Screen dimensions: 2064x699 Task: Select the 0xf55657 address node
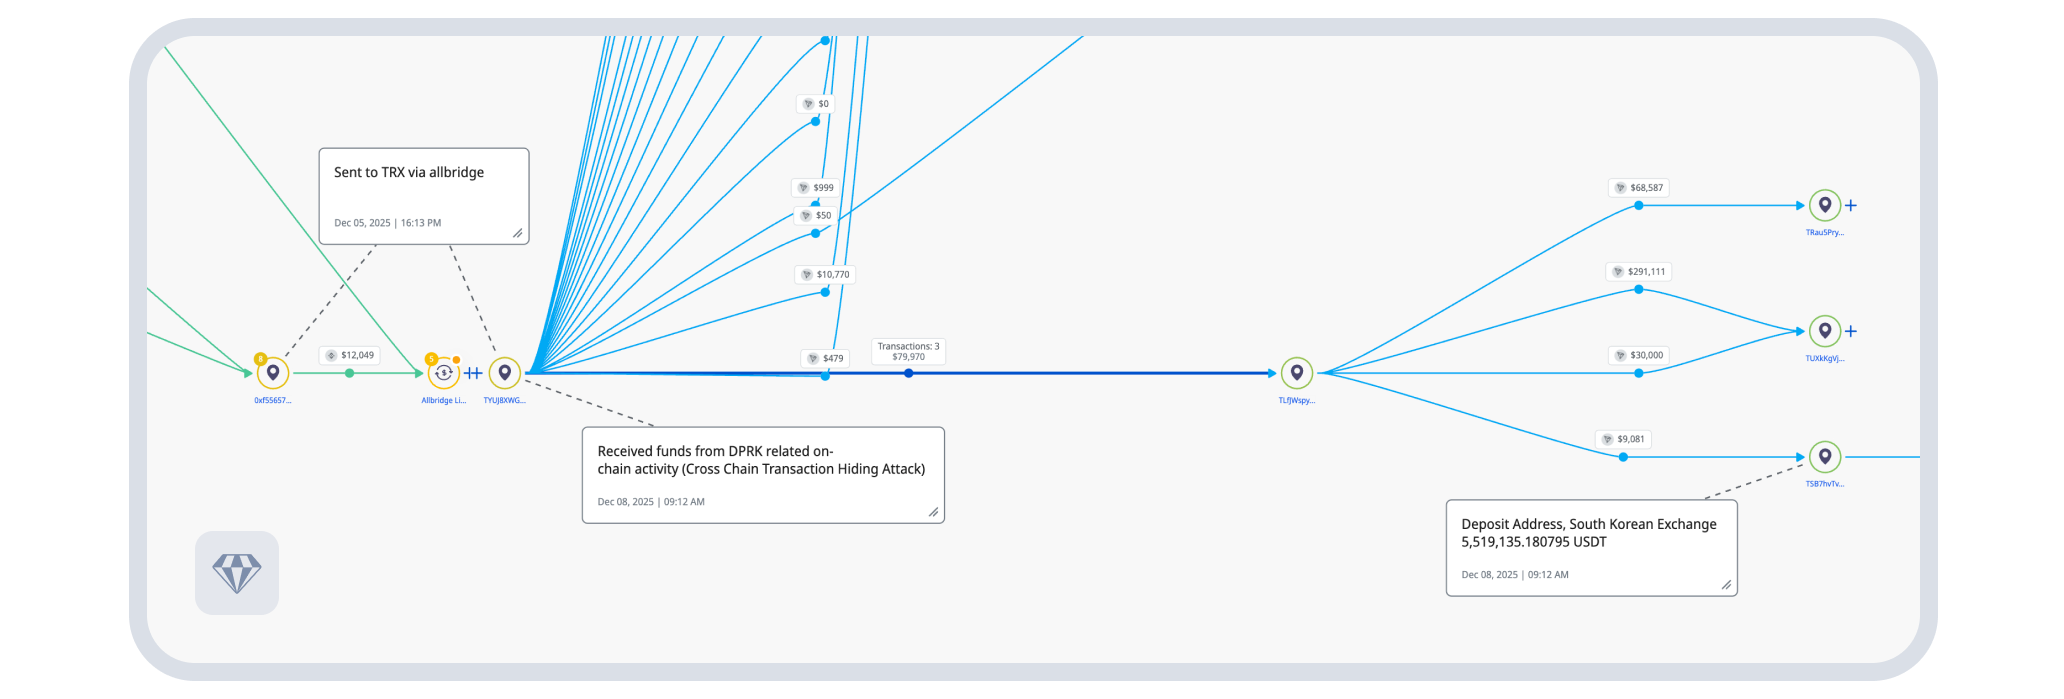tap(272, 373)
